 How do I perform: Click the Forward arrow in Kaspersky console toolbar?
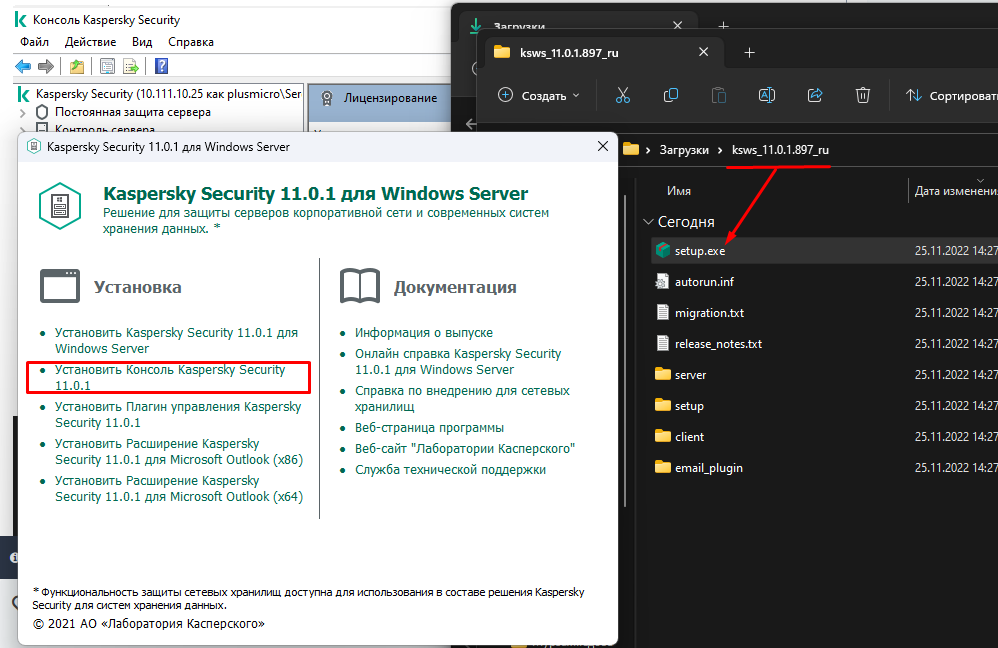pos(46,66)
